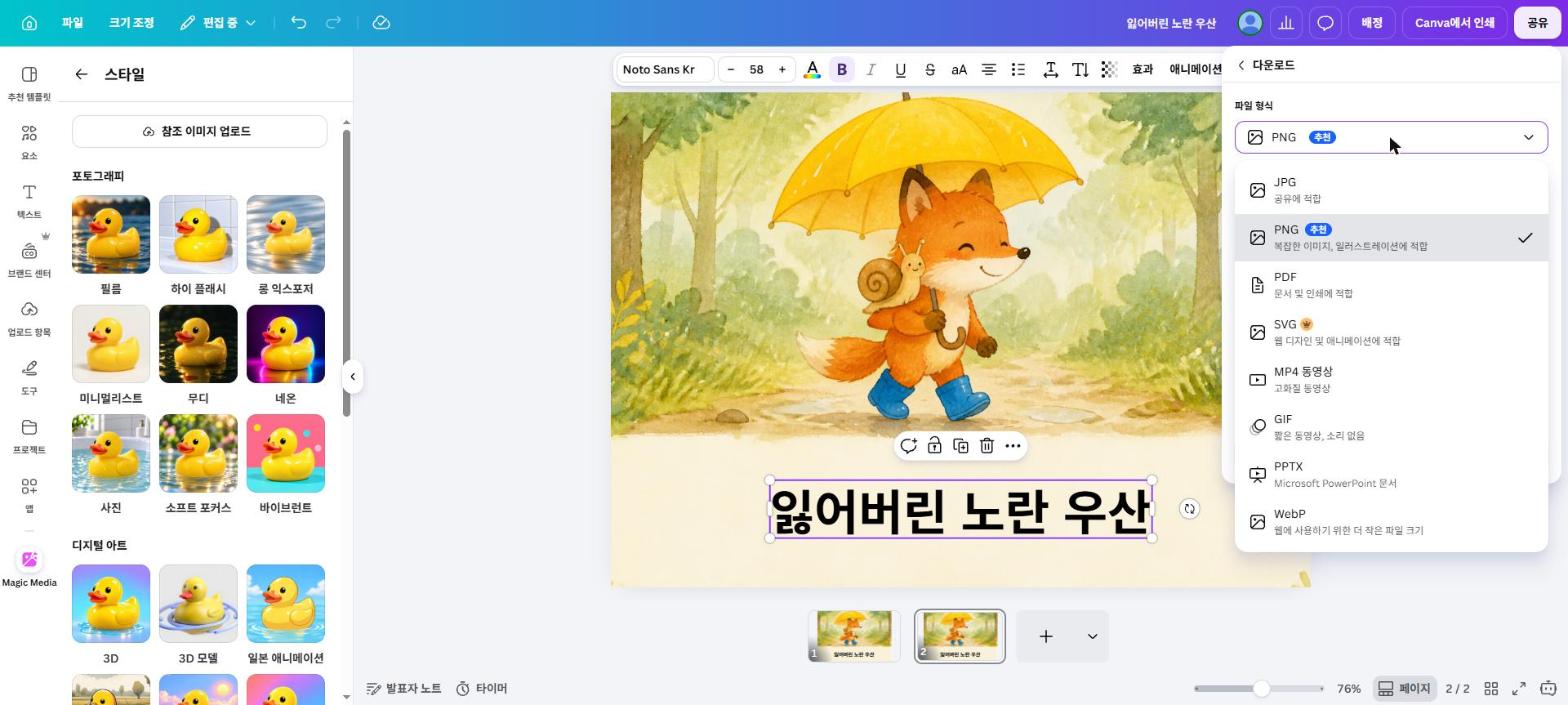
Task: Open 텍스트 panel in sidebar
Action: [x=29, y=201]
